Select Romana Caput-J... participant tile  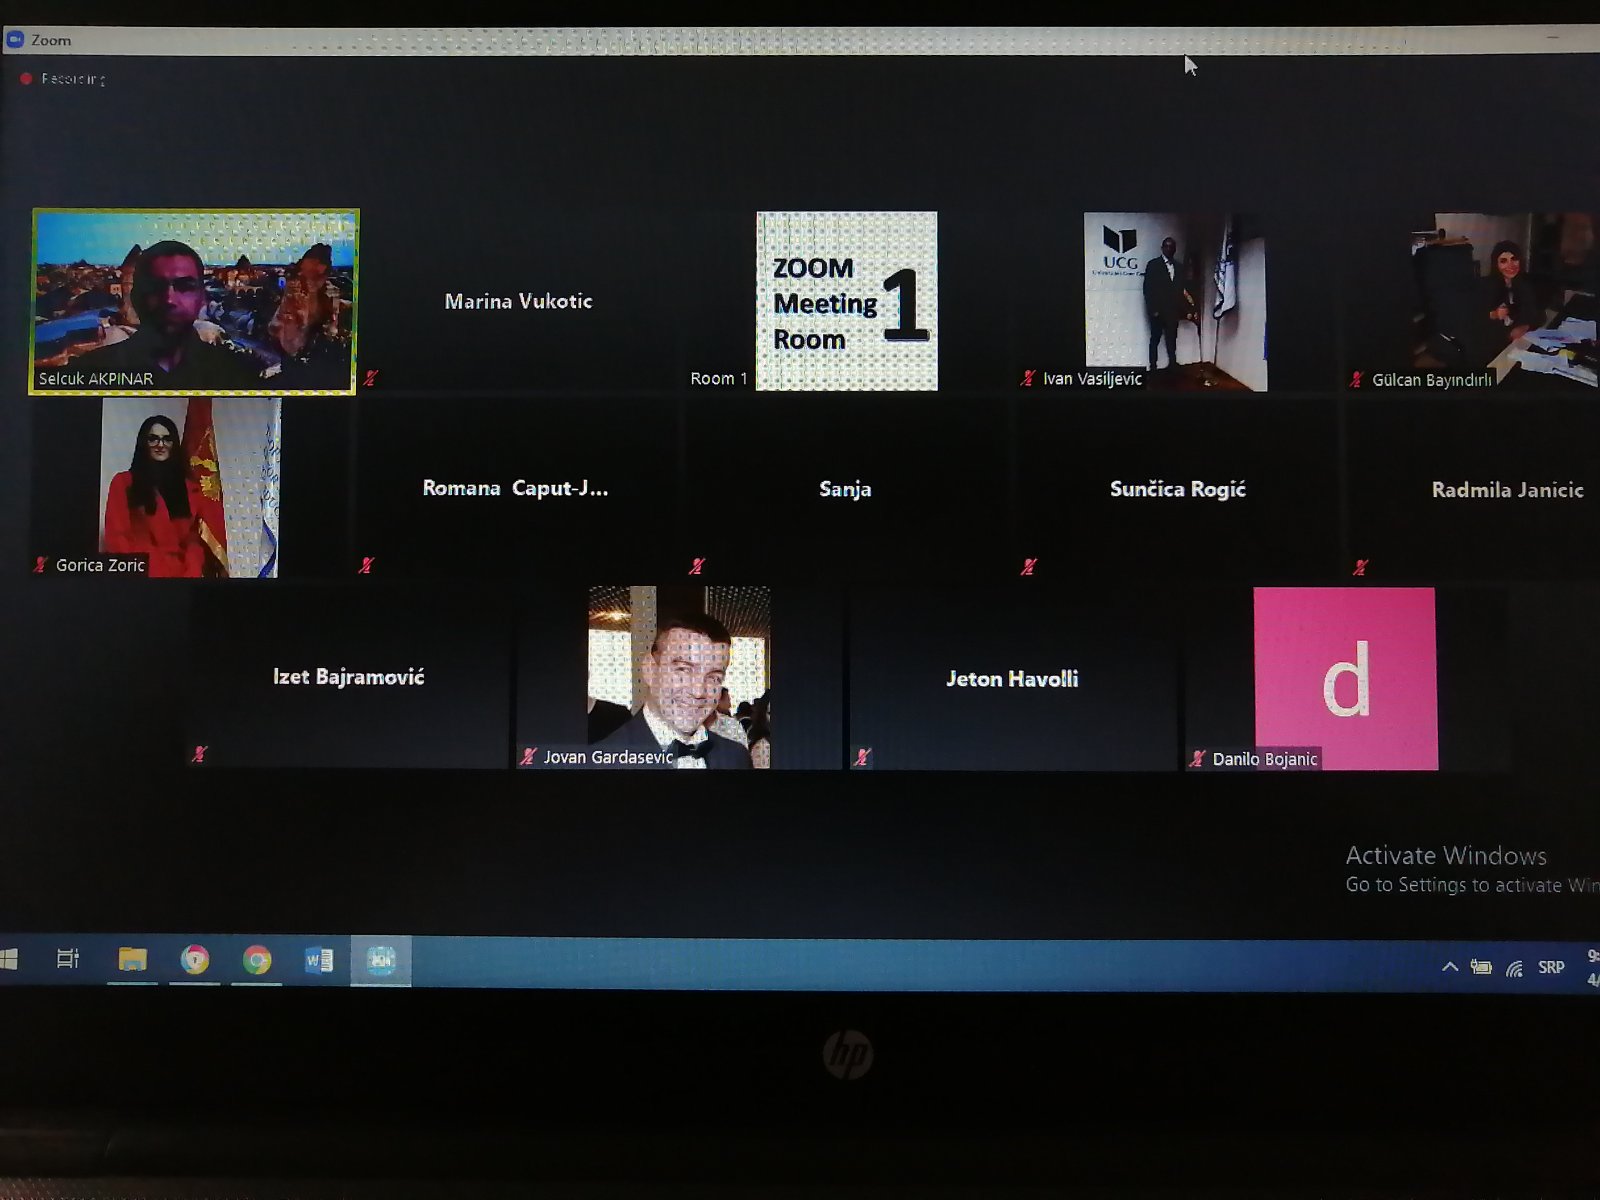pos(516,488)
